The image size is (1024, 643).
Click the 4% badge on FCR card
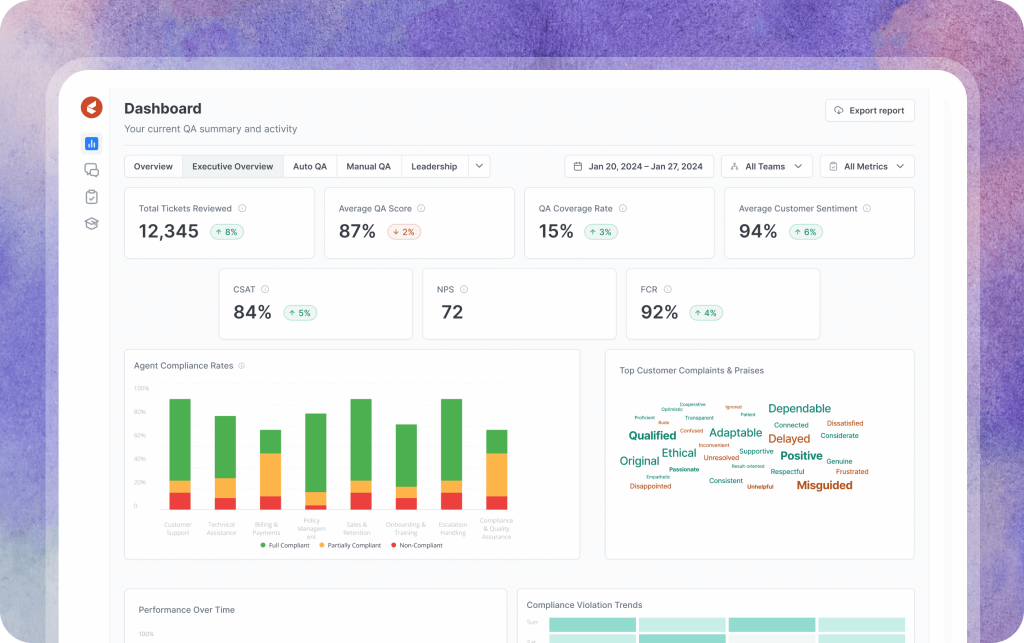tap(706, 313)
